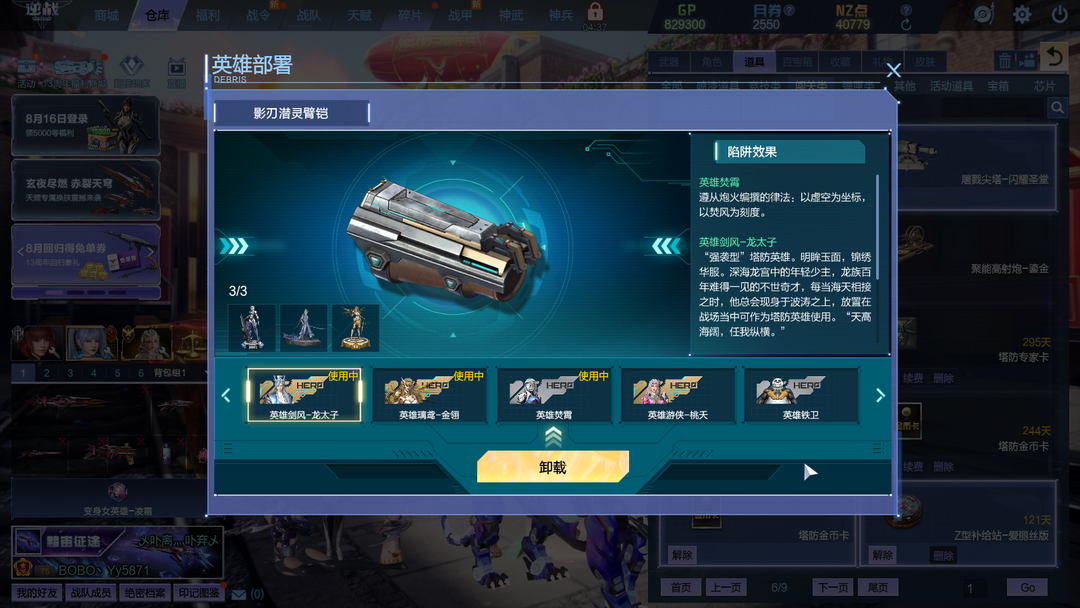Select hero card 英雄晴鸢-金翎
Viewport: 1080px width, 608px height.
[x=429, y=395]
